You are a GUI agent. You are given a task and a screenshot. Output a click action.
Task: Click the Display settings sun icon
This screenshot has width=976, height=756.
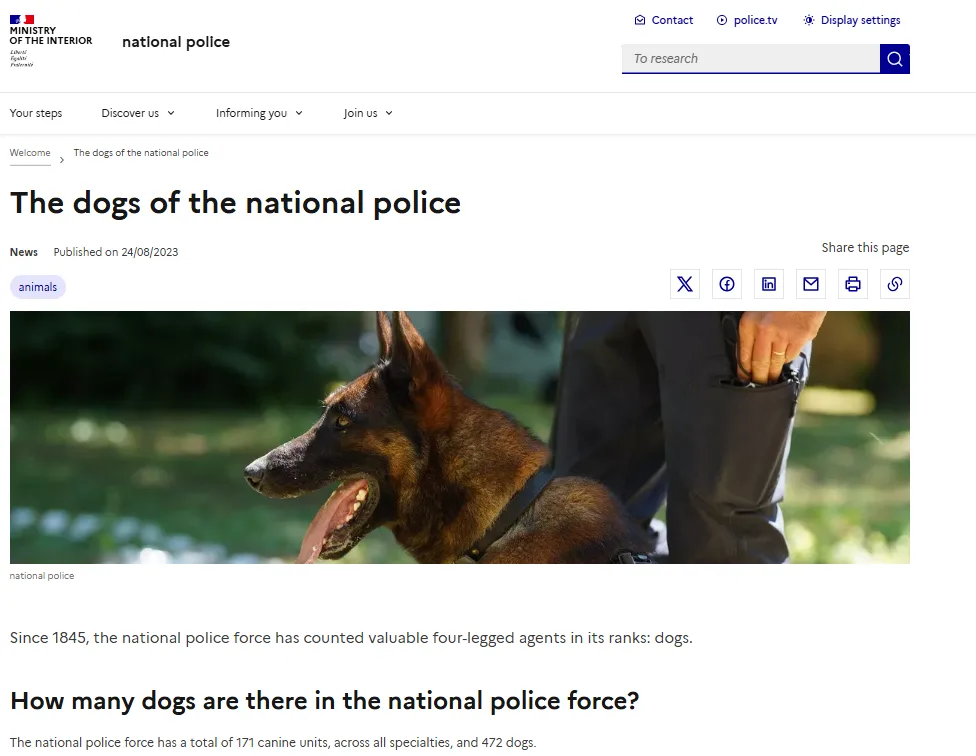click(809, 20)
